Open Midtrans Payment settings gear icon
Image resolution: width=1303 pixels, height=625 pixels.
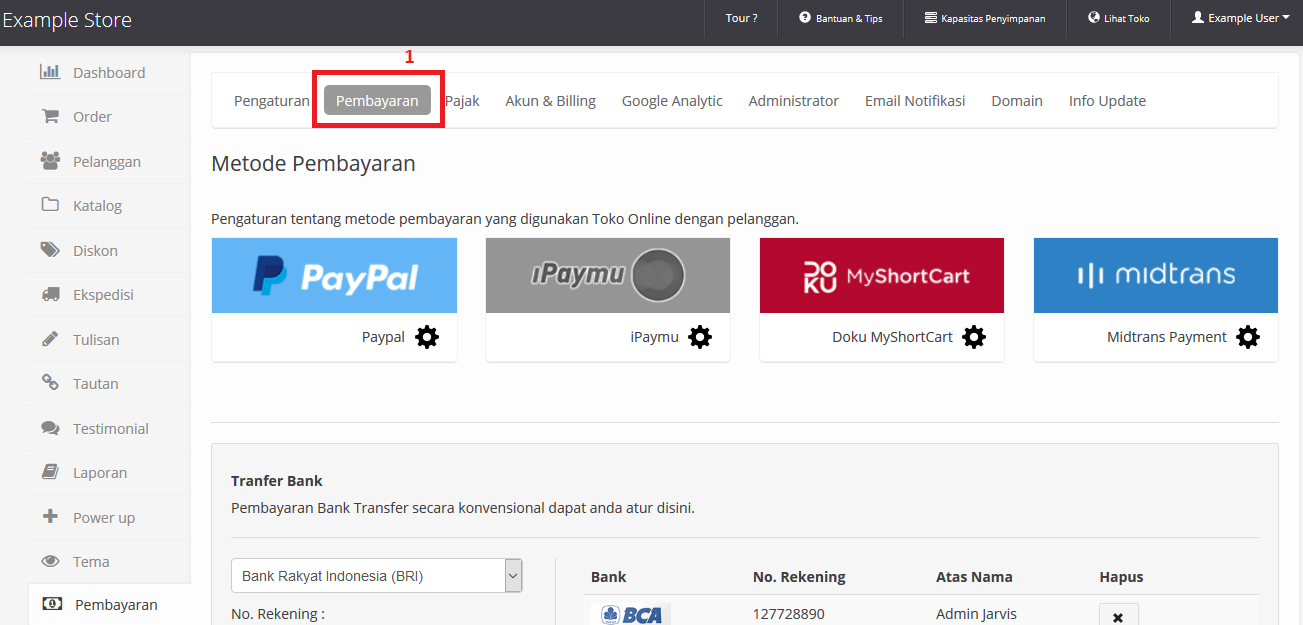point(1248,337)
